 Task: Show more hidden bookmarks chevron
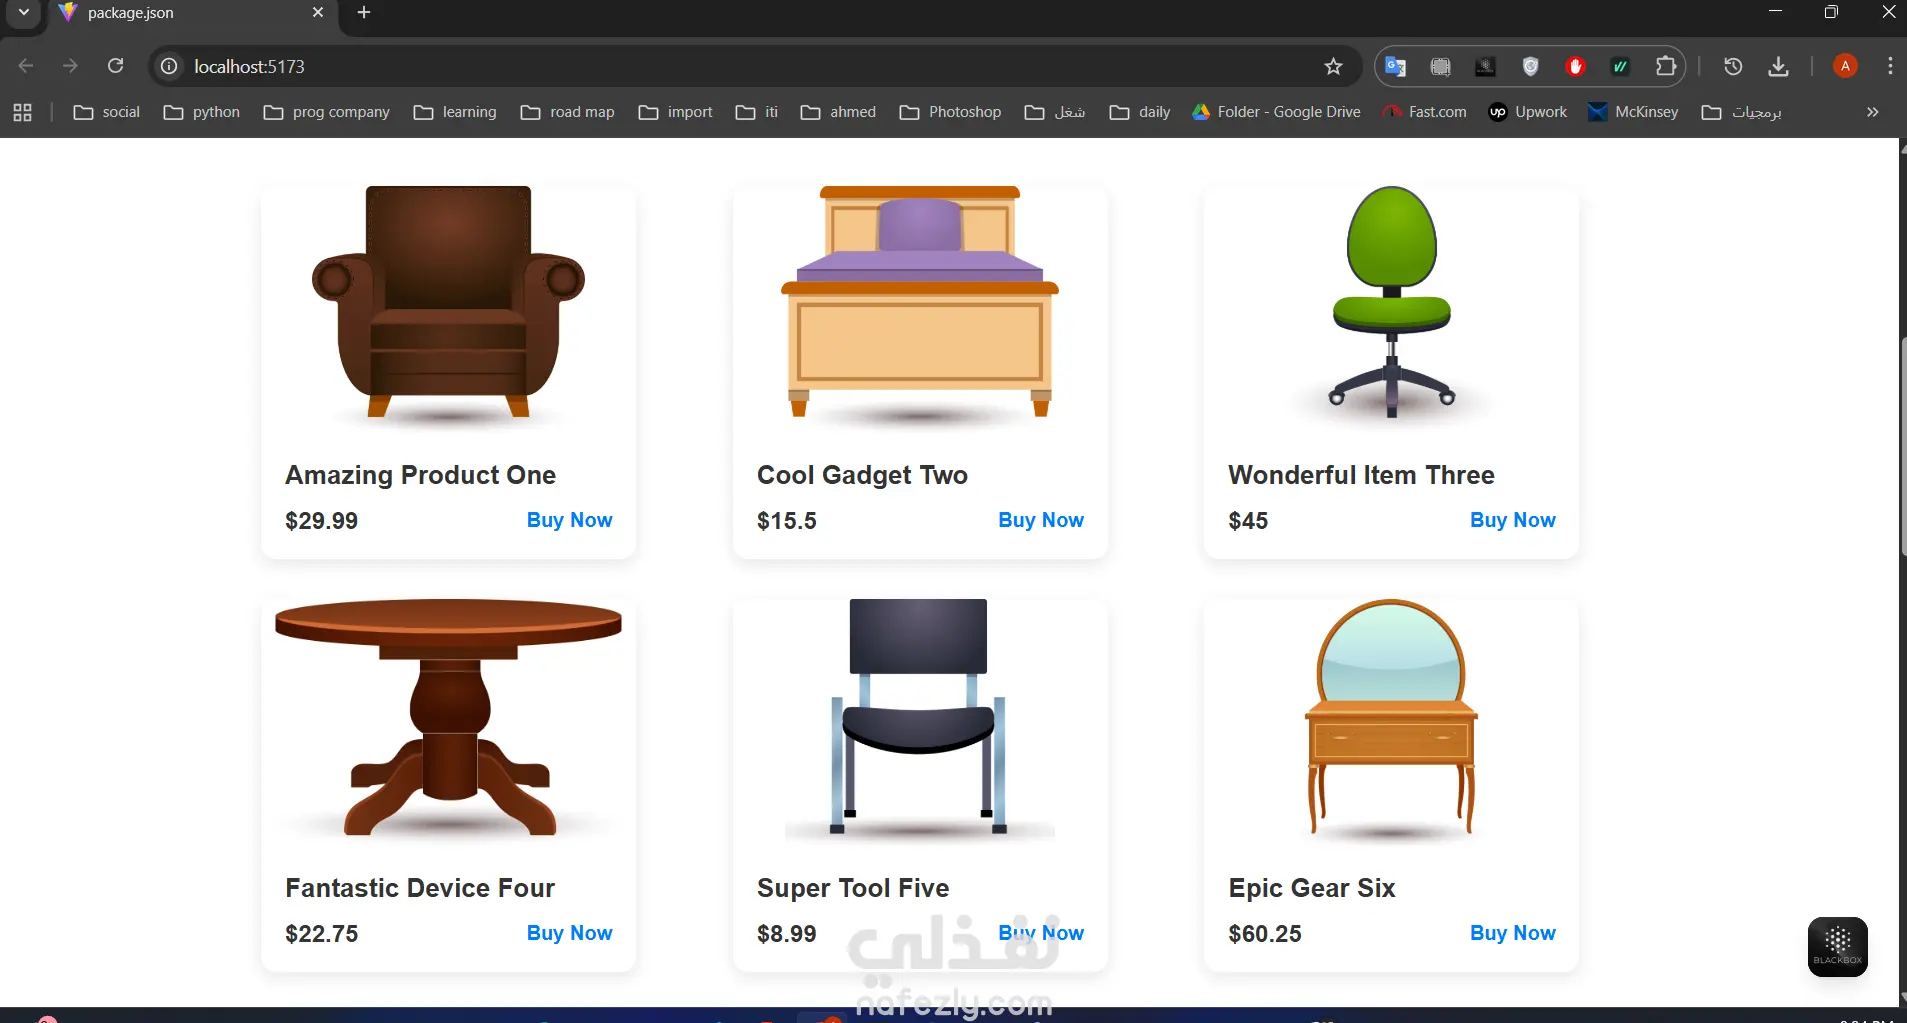pyautogui.click(x=1872, y=112)
